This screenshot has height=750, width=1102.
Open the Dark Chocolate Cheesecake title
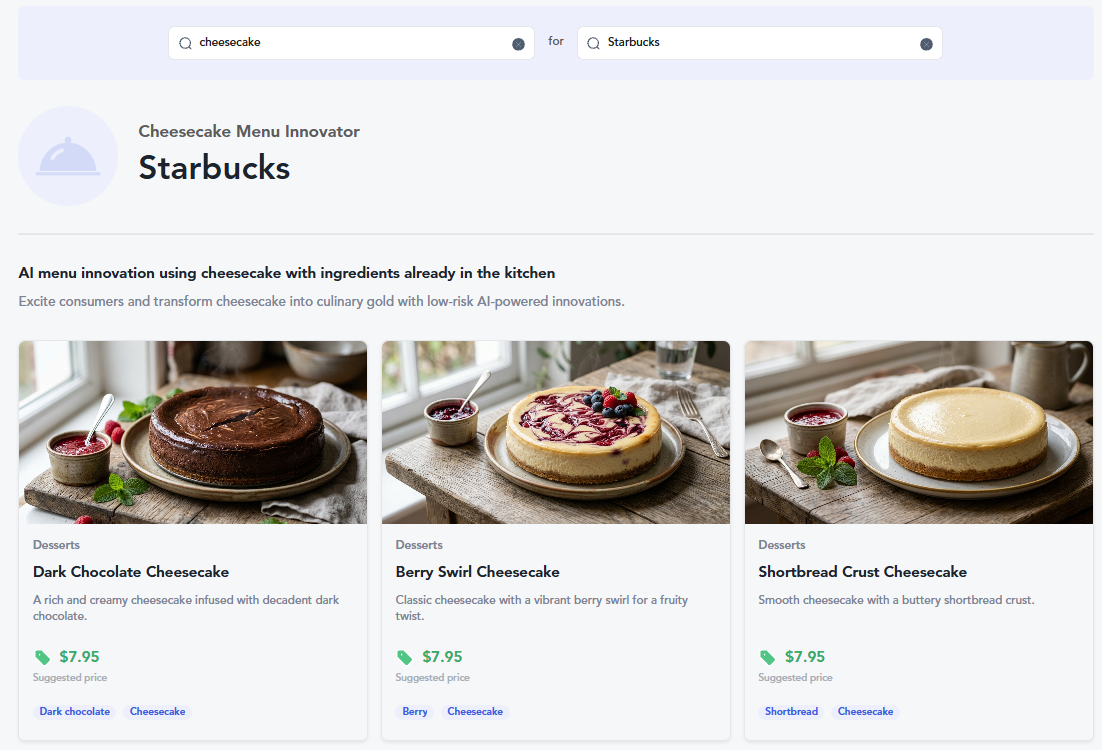tap(131, 572)
